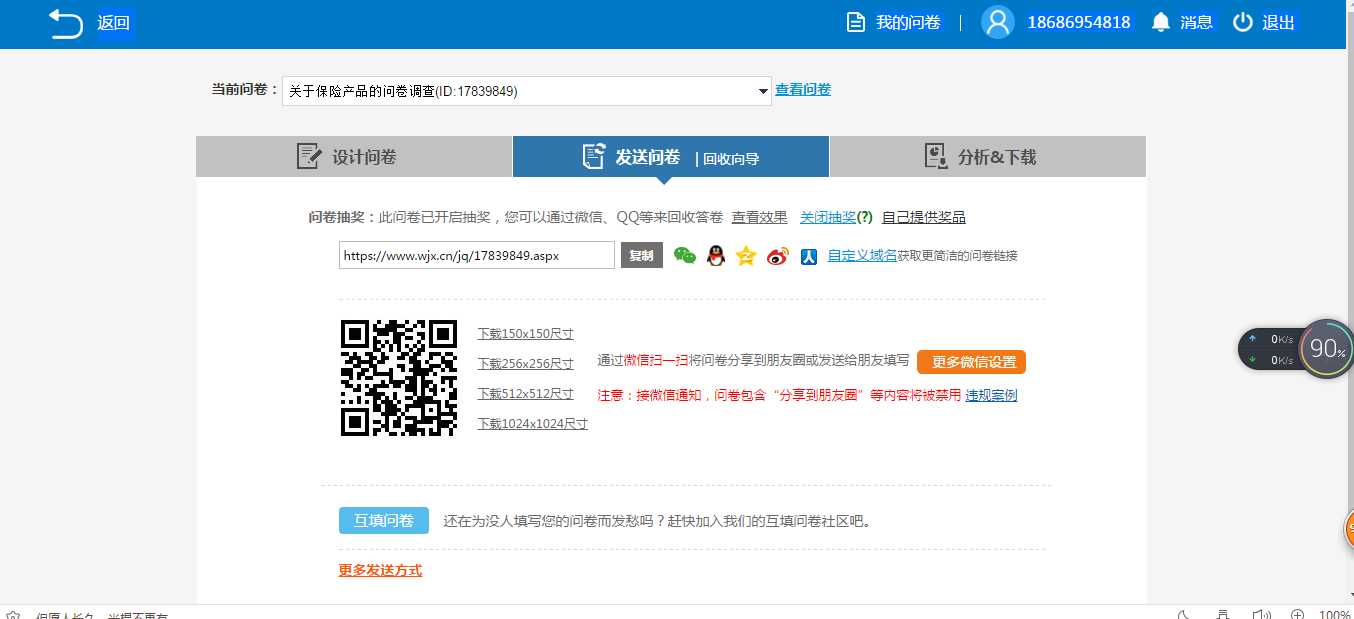Download 1024x1024 size QR code
1354x619 pixels.
pos(533,424)
